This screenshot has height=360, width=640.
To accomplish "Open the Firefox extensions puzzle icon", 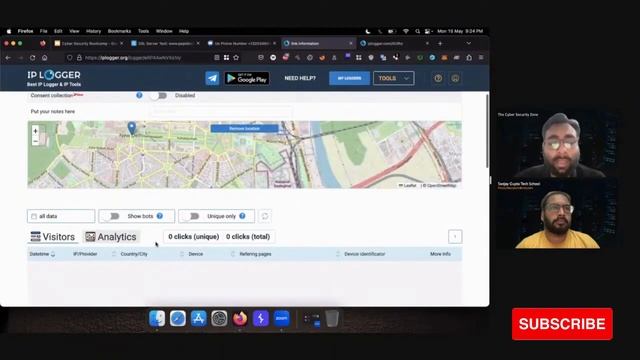I will 469,58.
